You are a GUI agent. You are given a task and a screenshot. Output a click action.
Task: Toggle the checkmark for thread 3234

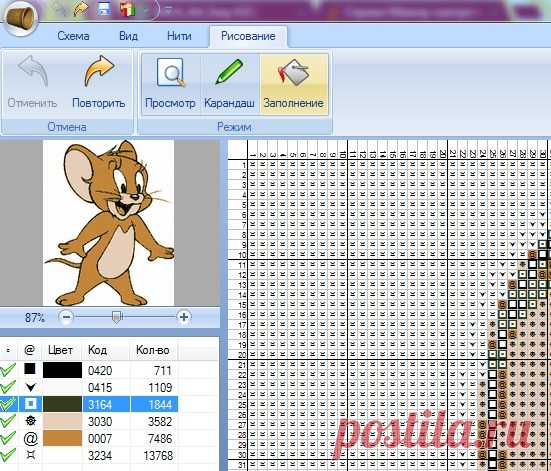tap(8, 455)
